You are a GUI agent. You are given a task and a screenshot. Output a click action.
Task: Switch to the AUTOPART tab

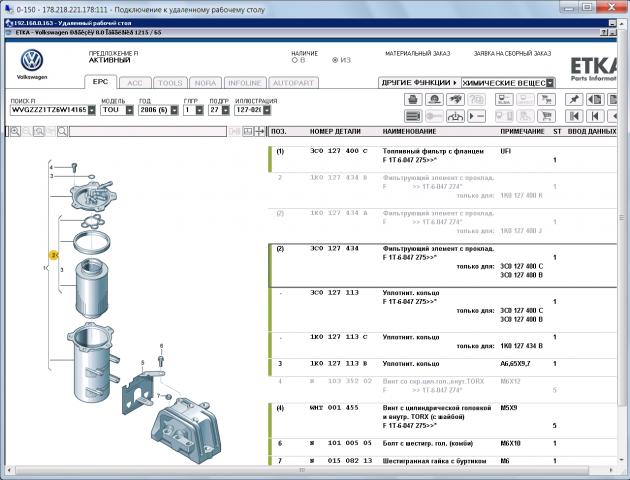click(293, 83)
